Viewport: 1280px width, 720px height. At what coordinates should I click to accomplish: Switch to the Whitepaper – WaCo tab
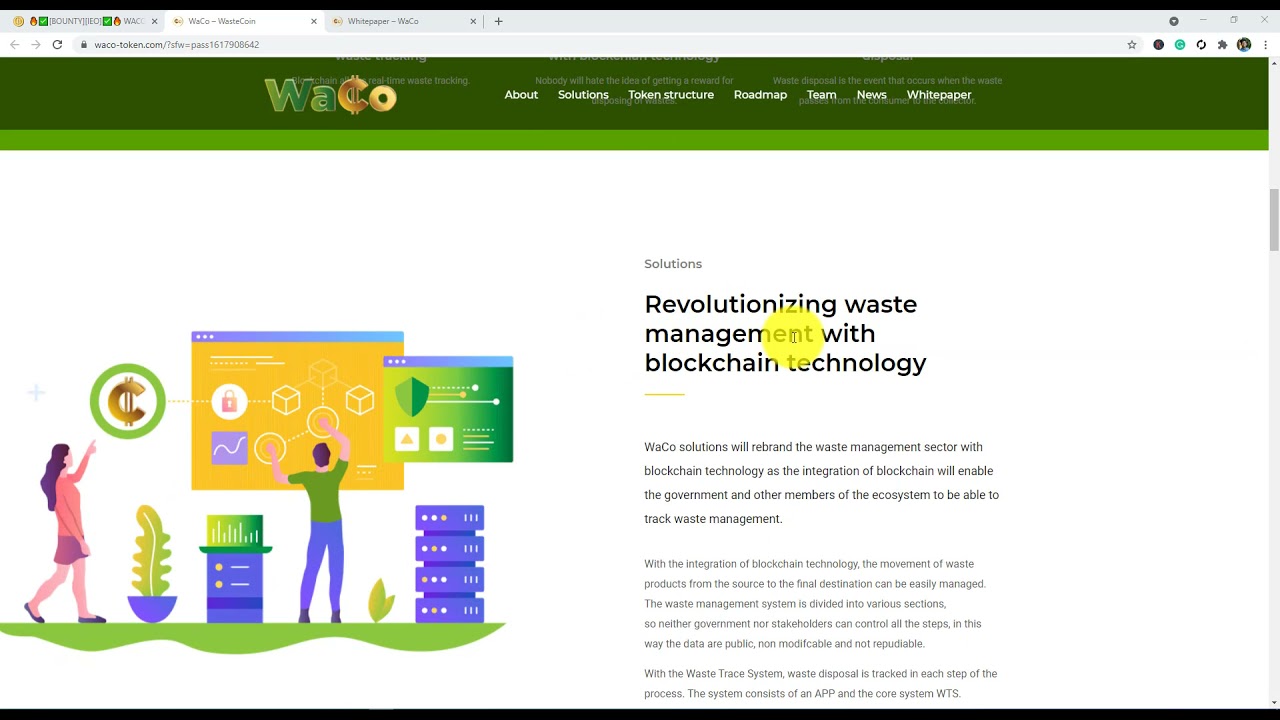click(404, 21)
